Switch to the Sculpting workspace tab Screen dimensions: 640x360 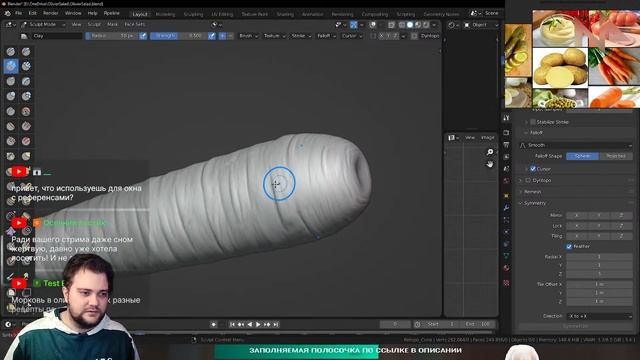click(x=193, y=14)
